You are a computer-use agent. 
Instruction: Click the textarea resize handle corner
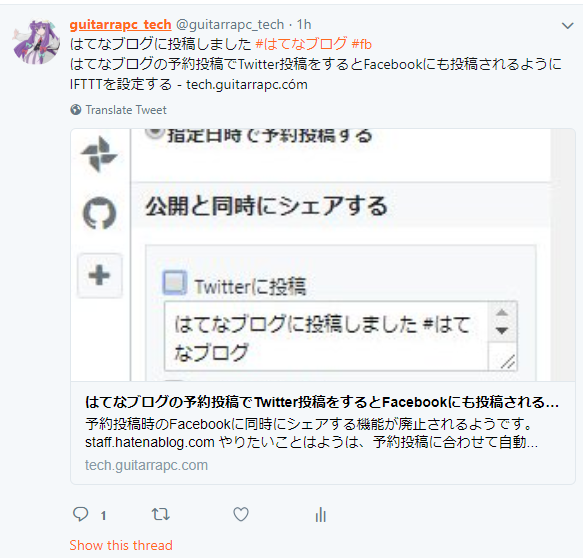[508, 362]
